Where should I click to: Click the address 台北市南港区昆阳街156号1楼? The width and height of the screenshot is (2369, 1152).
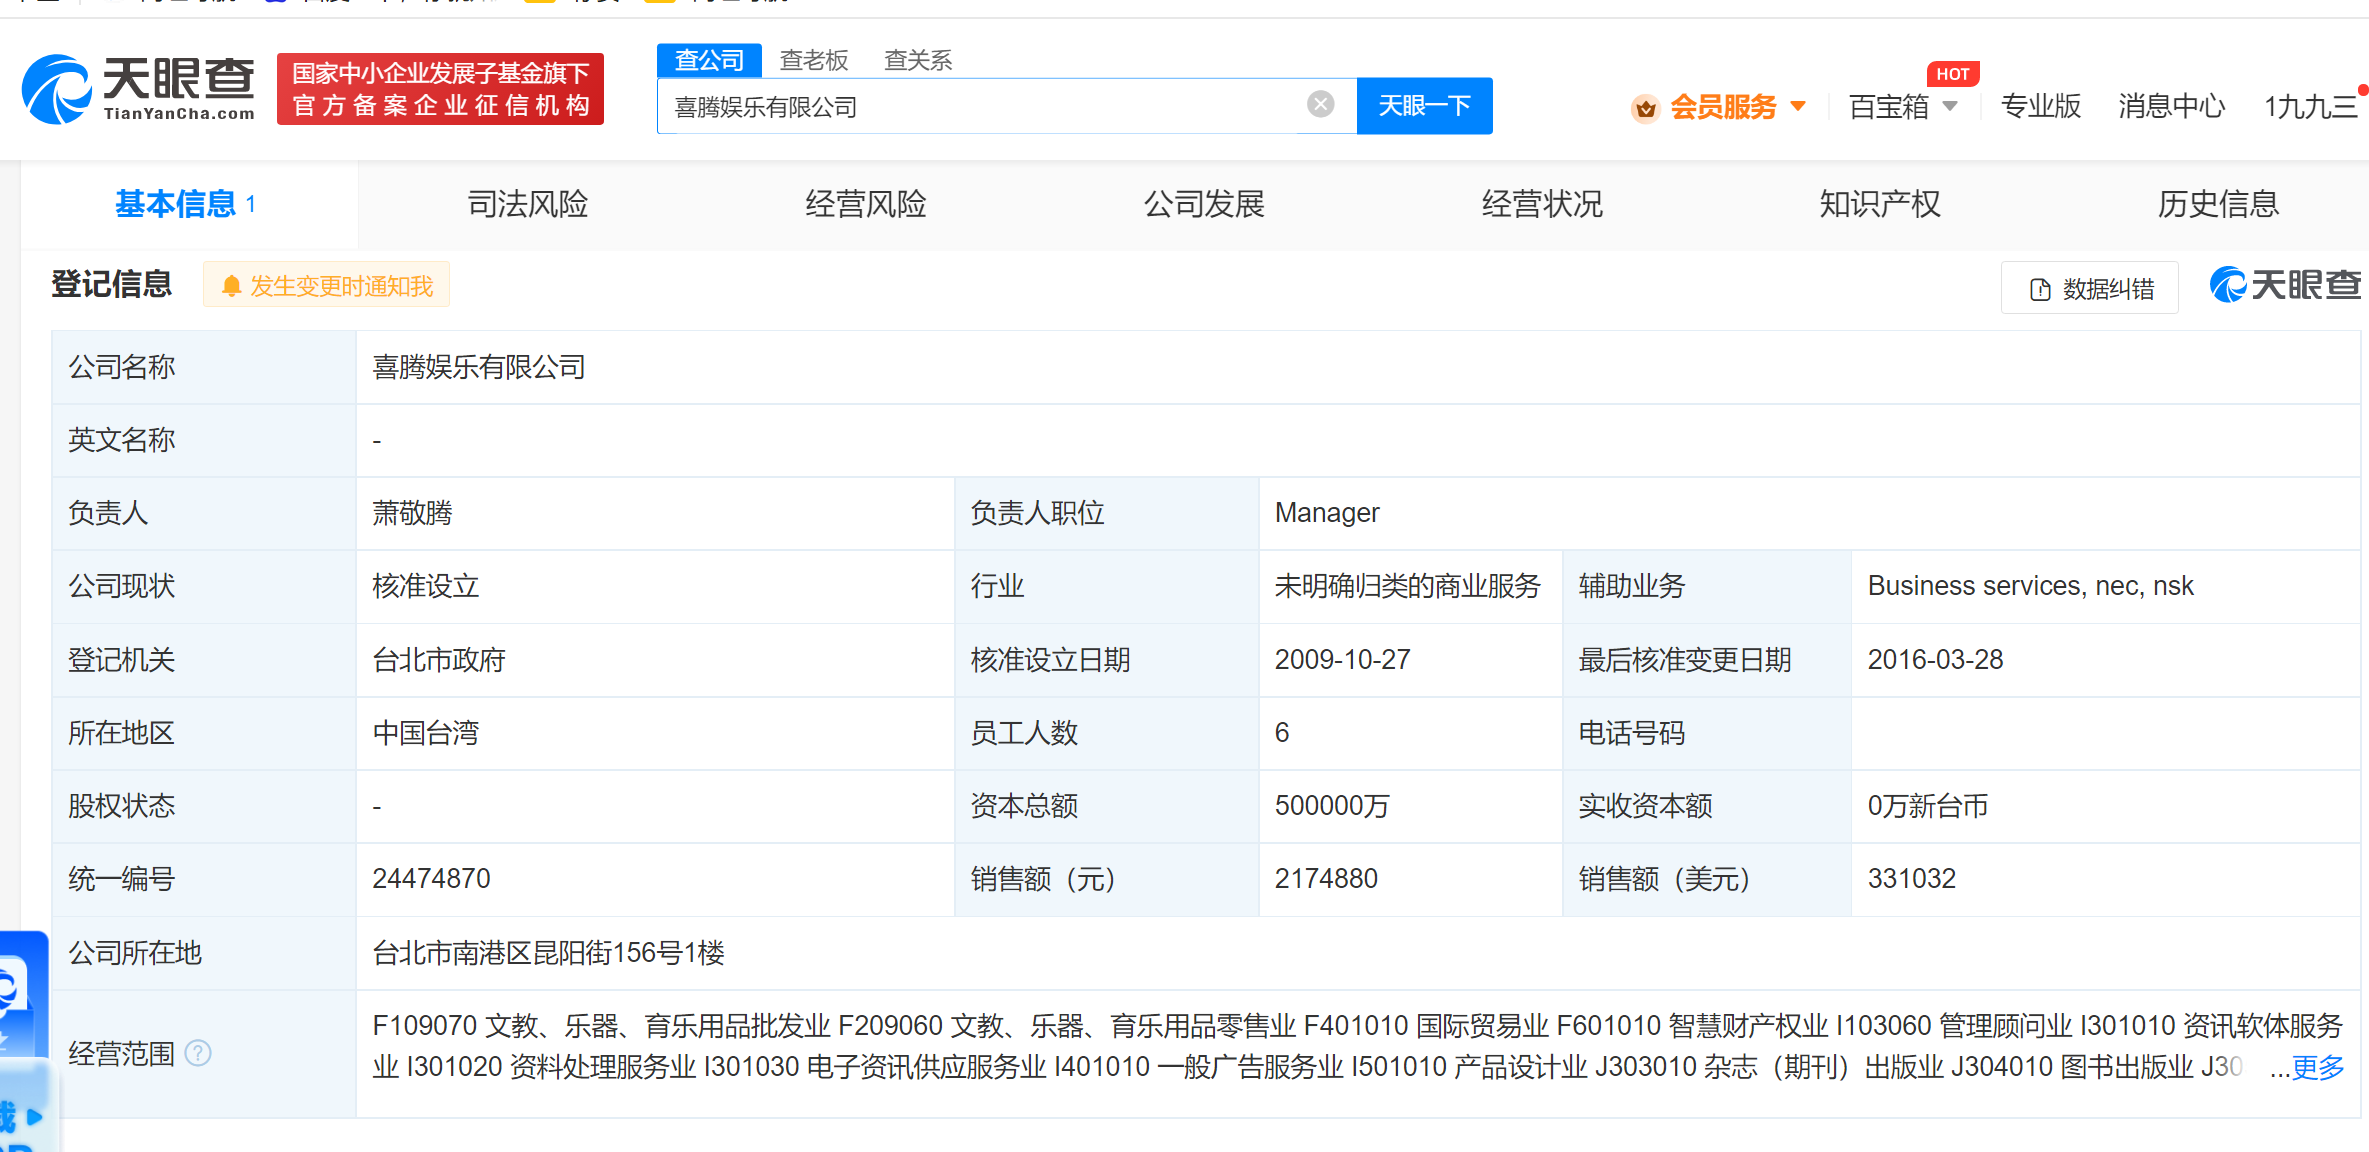549,953
